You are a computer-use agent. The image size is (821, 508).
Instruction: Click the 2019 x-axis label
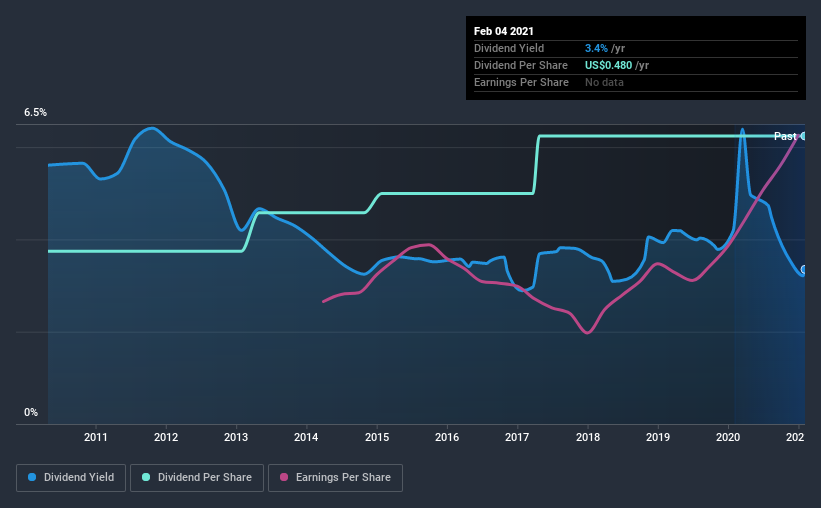click(x=658, y=437)
